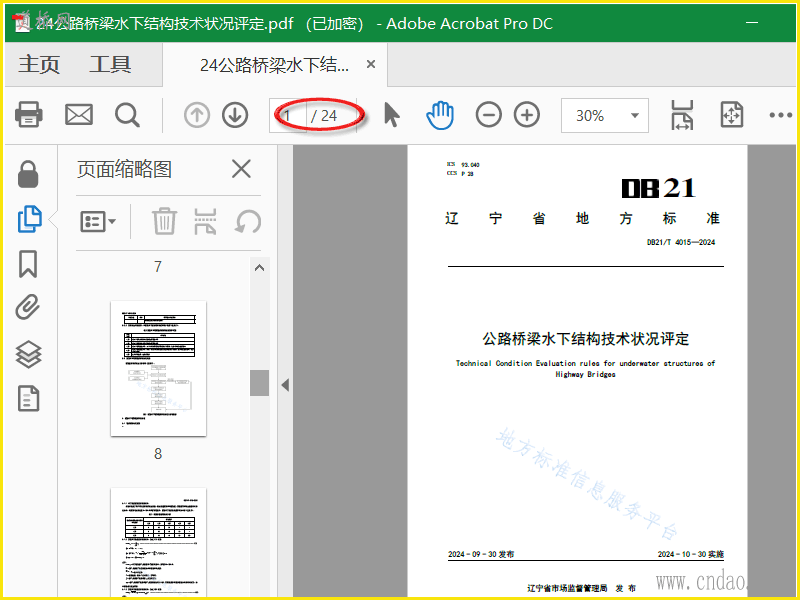Close the 24公路桥梁水下结... document tab
Viewport: 800px width, 600px height.
coord(371,64)
